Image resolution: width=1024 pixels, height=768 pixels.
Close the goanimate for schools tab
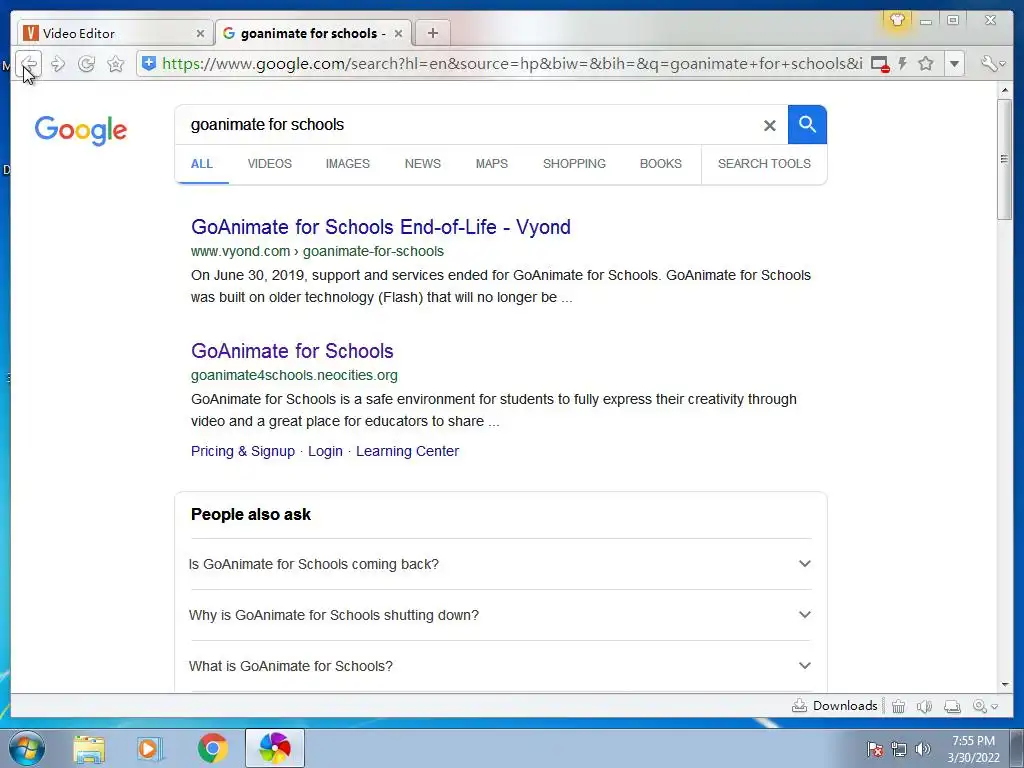click(398, 33)
